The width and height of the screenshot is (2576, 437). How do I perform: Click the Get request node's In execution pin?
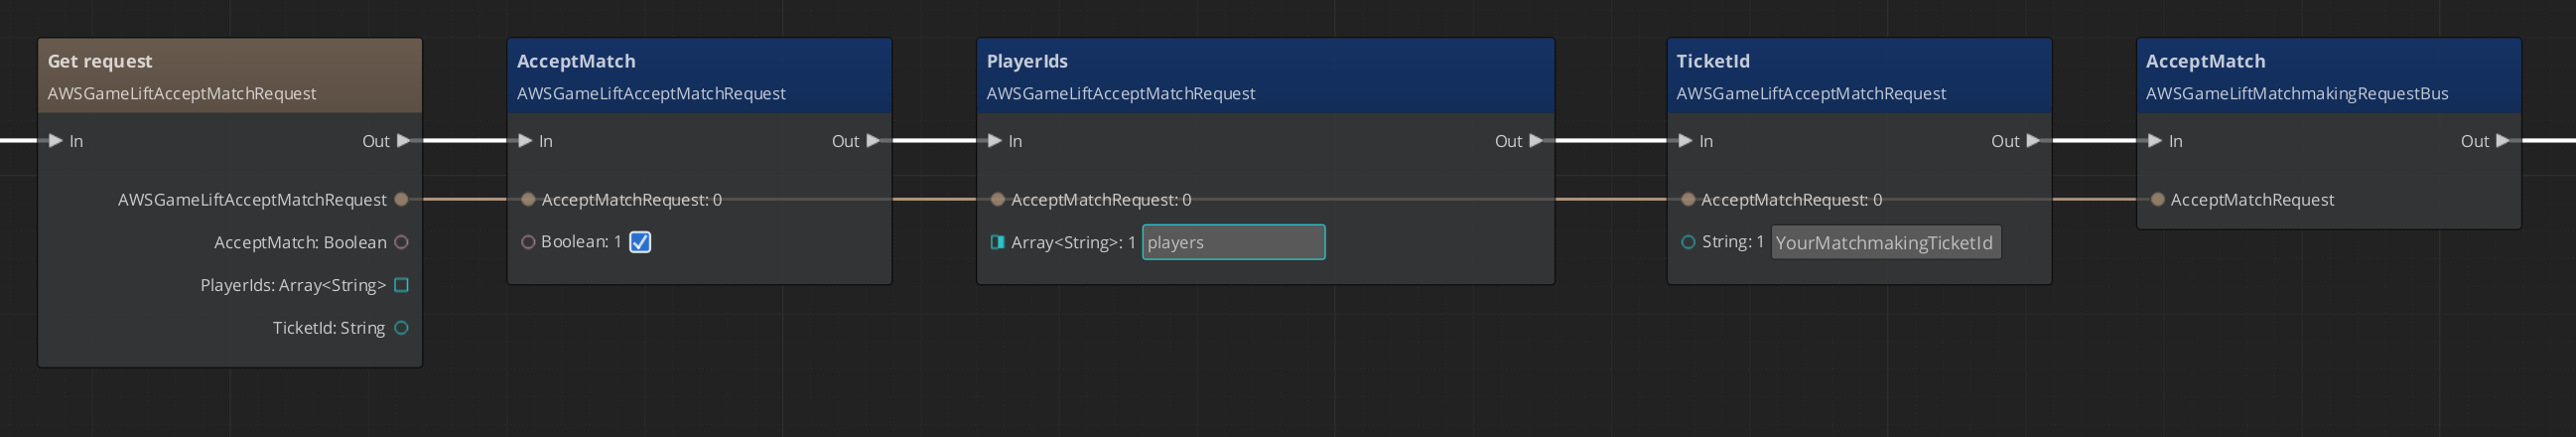click(56, 141)
